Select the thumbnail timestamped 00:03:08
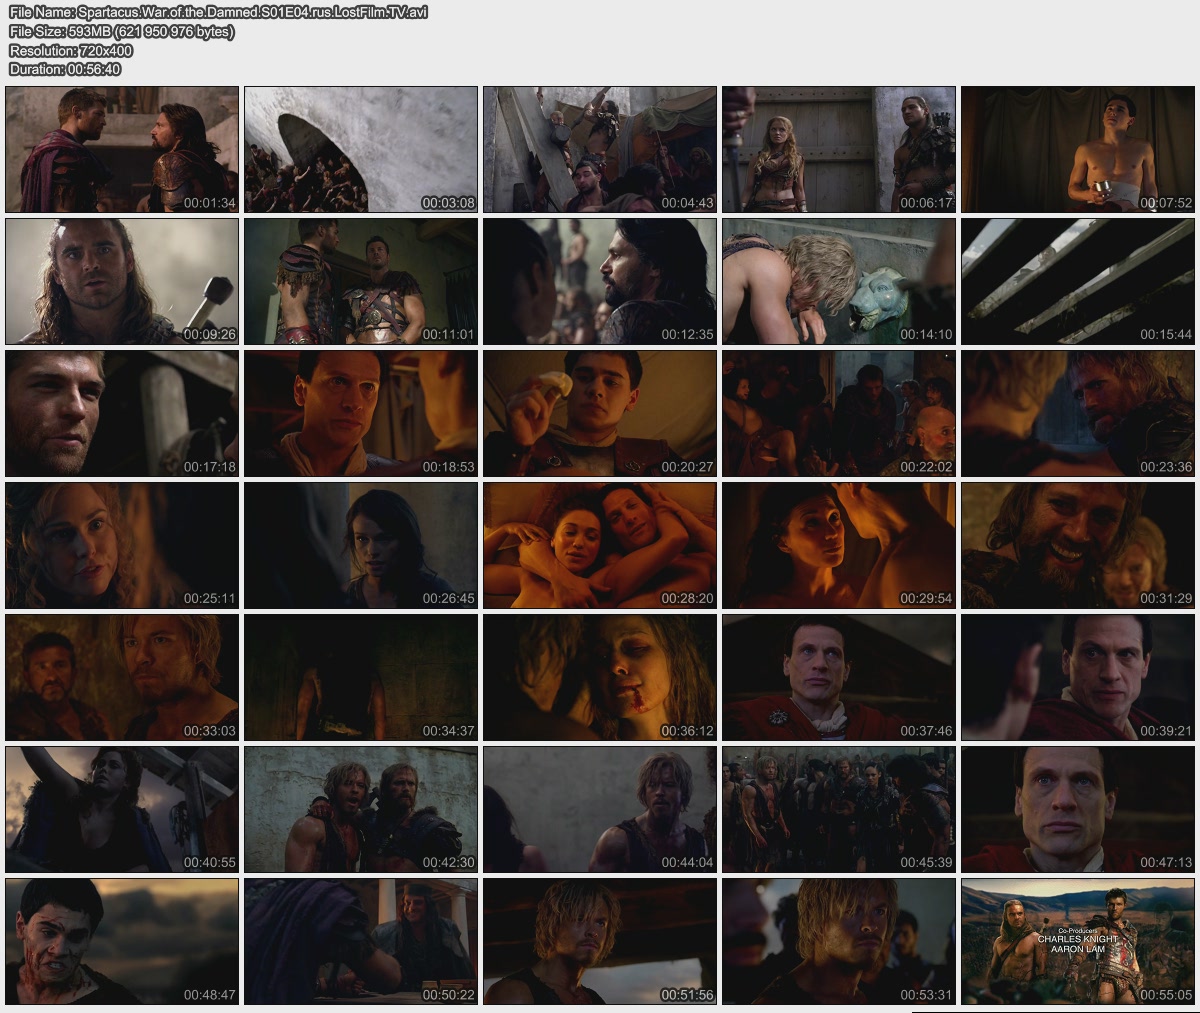1200x1013 pixels. click(x=361, y=149)
